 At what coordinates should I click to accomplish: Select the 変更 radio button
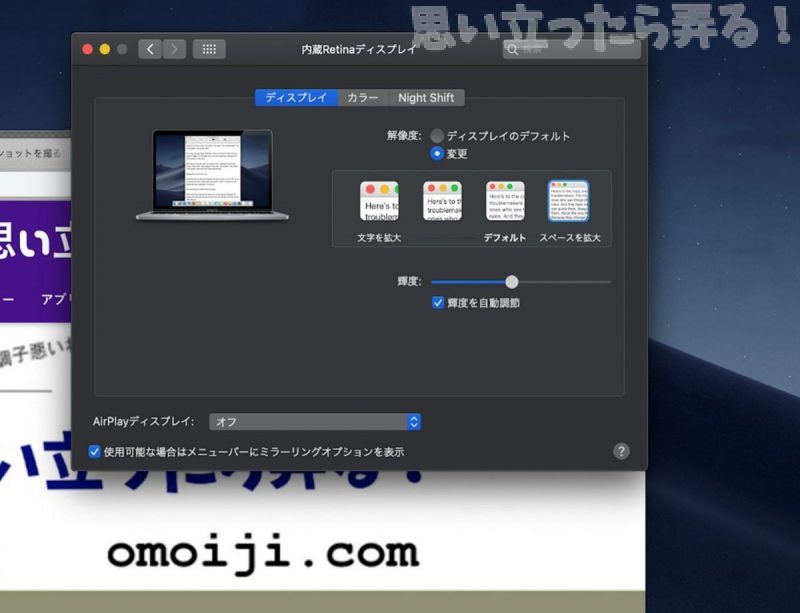[x=437, y=154]
